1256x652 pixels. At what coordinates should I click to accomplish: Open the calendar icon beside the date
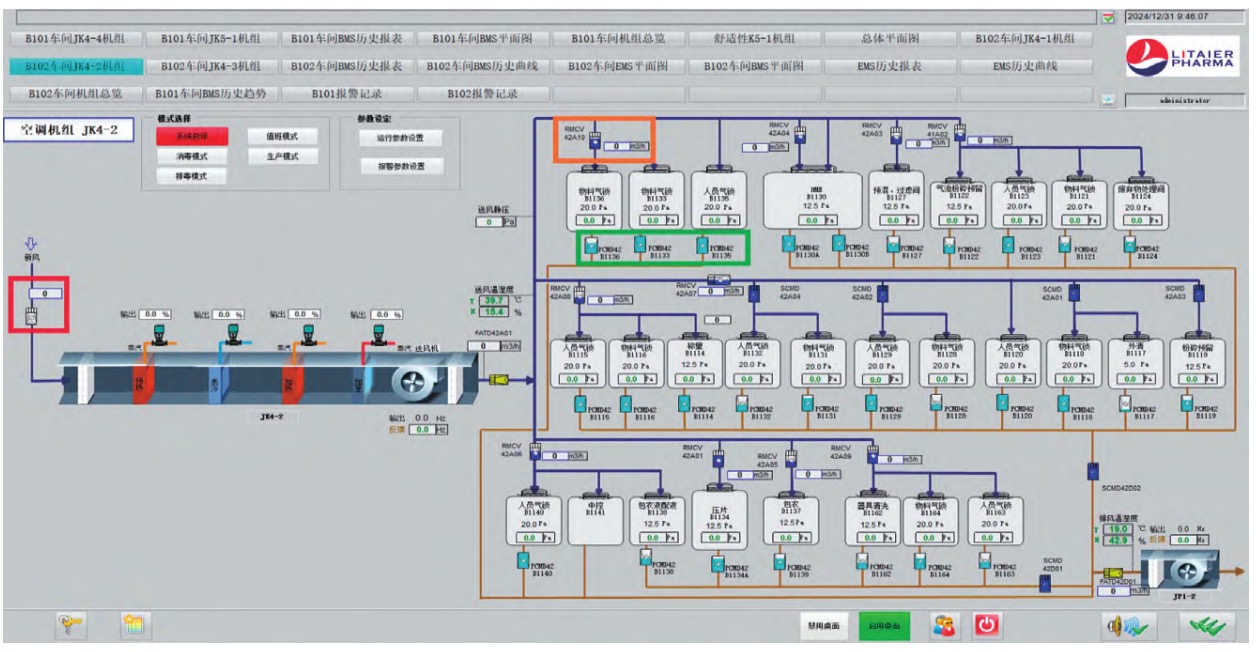click(1107, 17)
